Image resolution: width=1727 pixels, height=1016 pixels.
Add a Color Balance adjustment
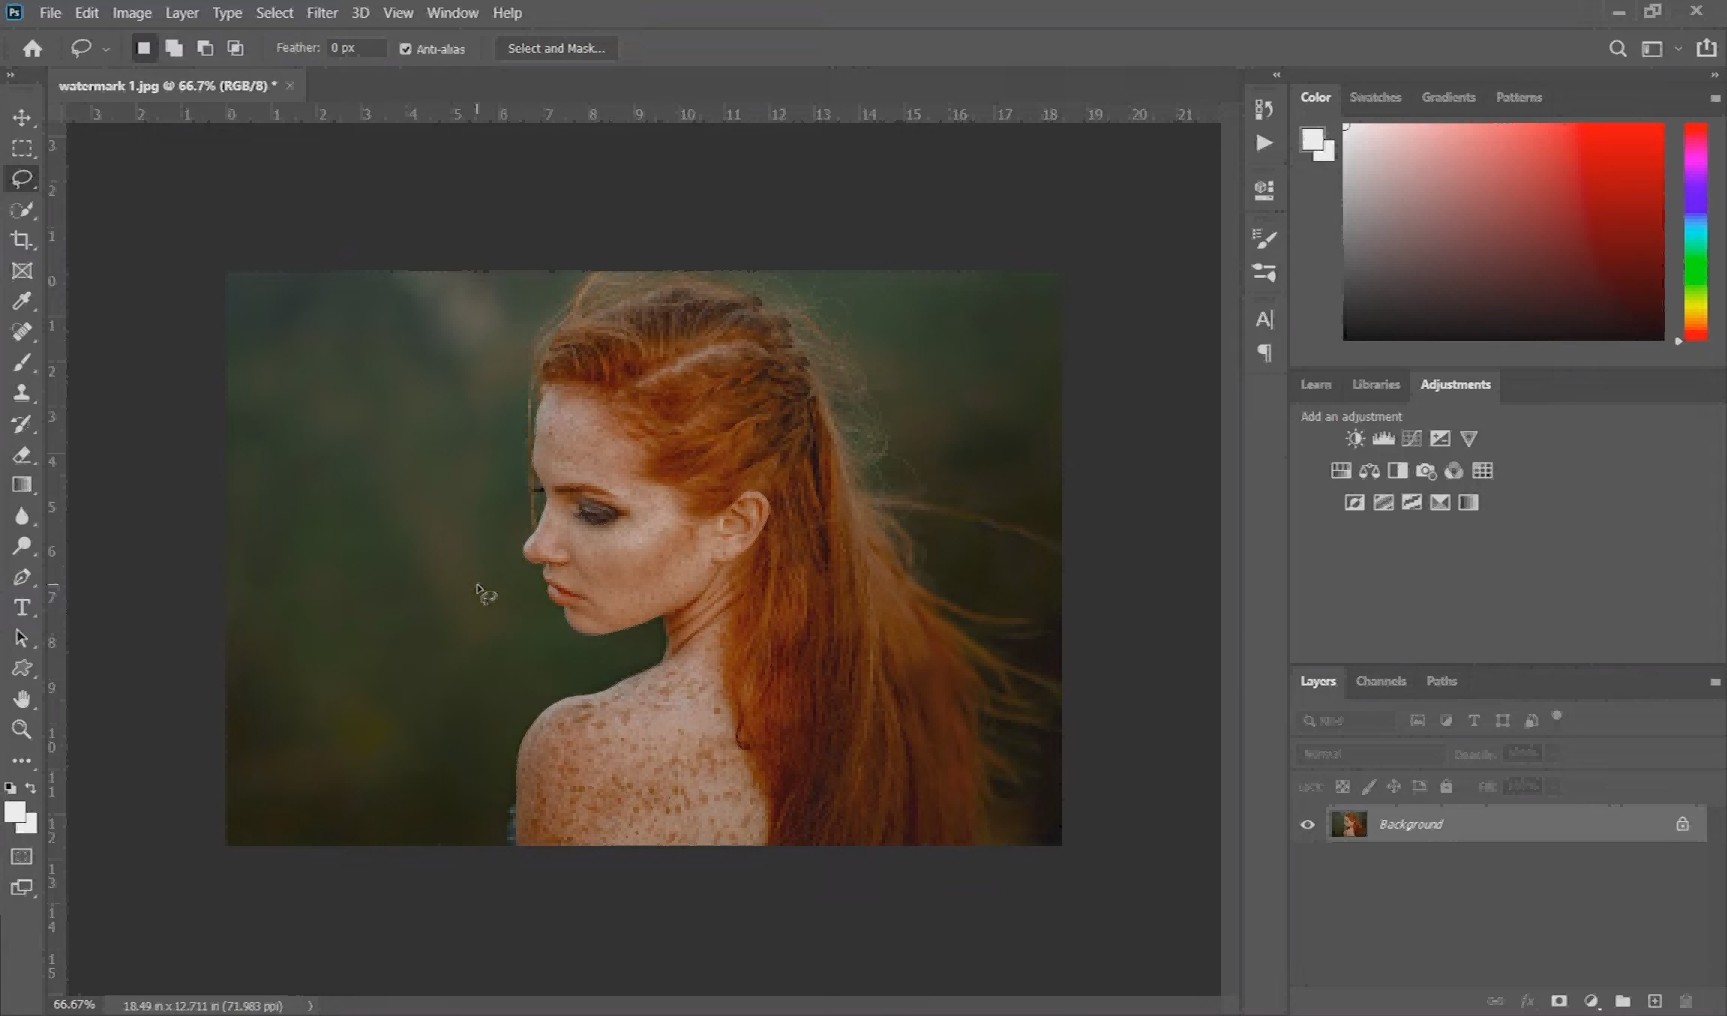point(1369,471)
